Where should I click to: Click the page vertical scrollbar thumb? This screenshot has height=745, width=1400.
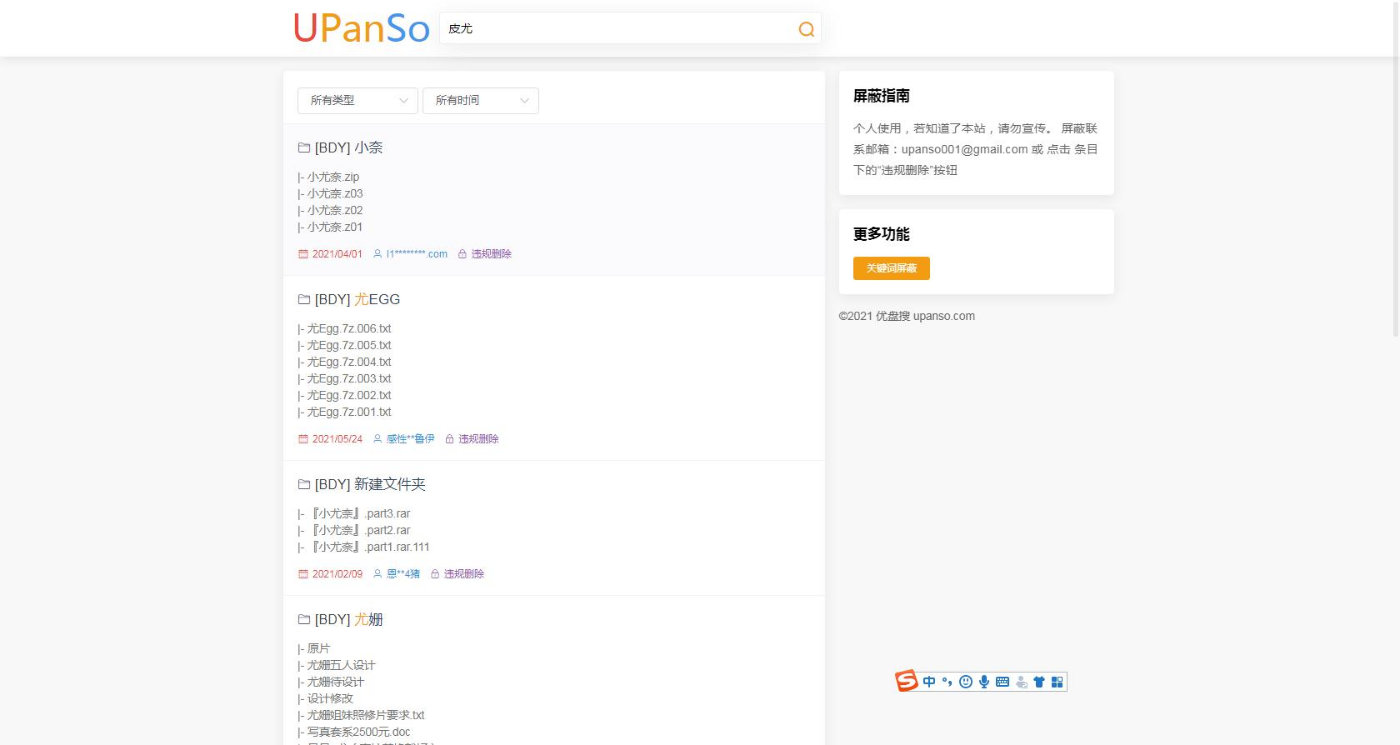pos(1396,168)
